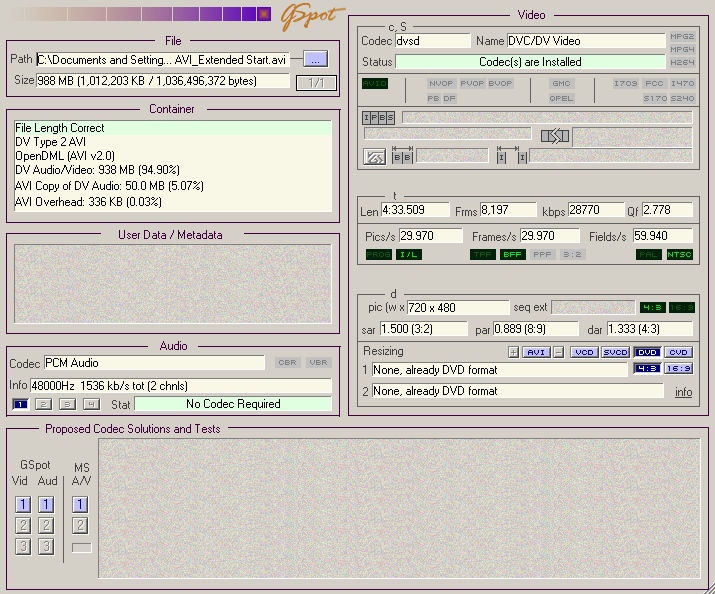Toggle the PROG scan indicator
The image size is (715, 594).
tap(378, 254)
